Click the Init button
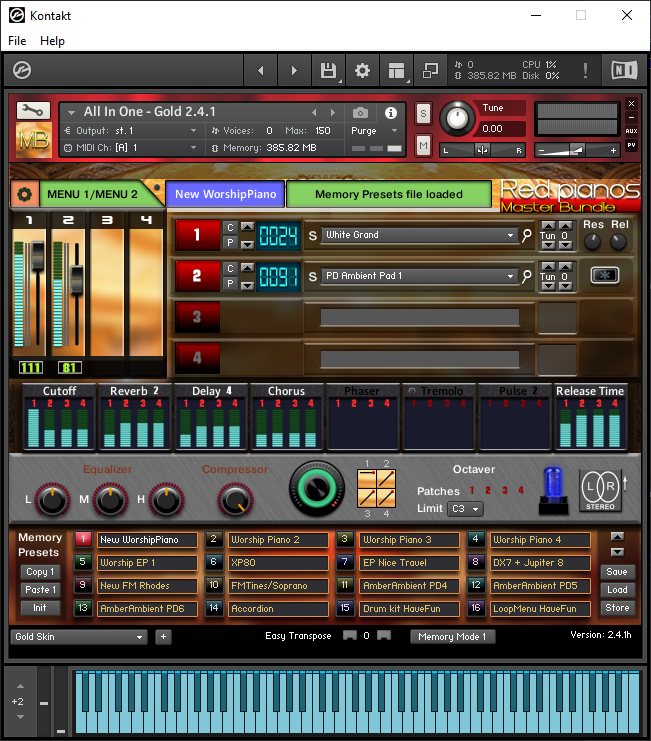The height and width of the screenshot is (741, 651). [x=40, y=608]
